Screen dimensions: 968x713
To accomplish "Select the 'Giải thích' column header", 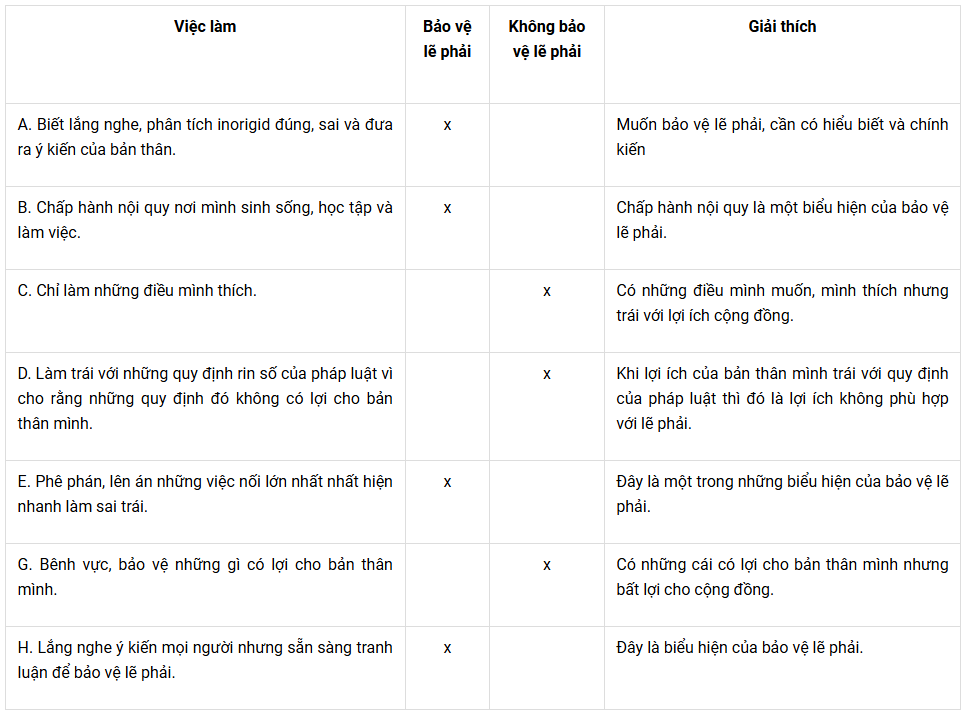I will click(782, 27).
